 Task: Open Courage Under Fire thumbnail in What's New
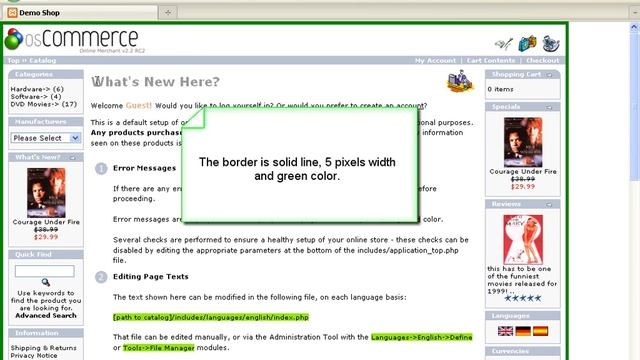click(46, 193)
